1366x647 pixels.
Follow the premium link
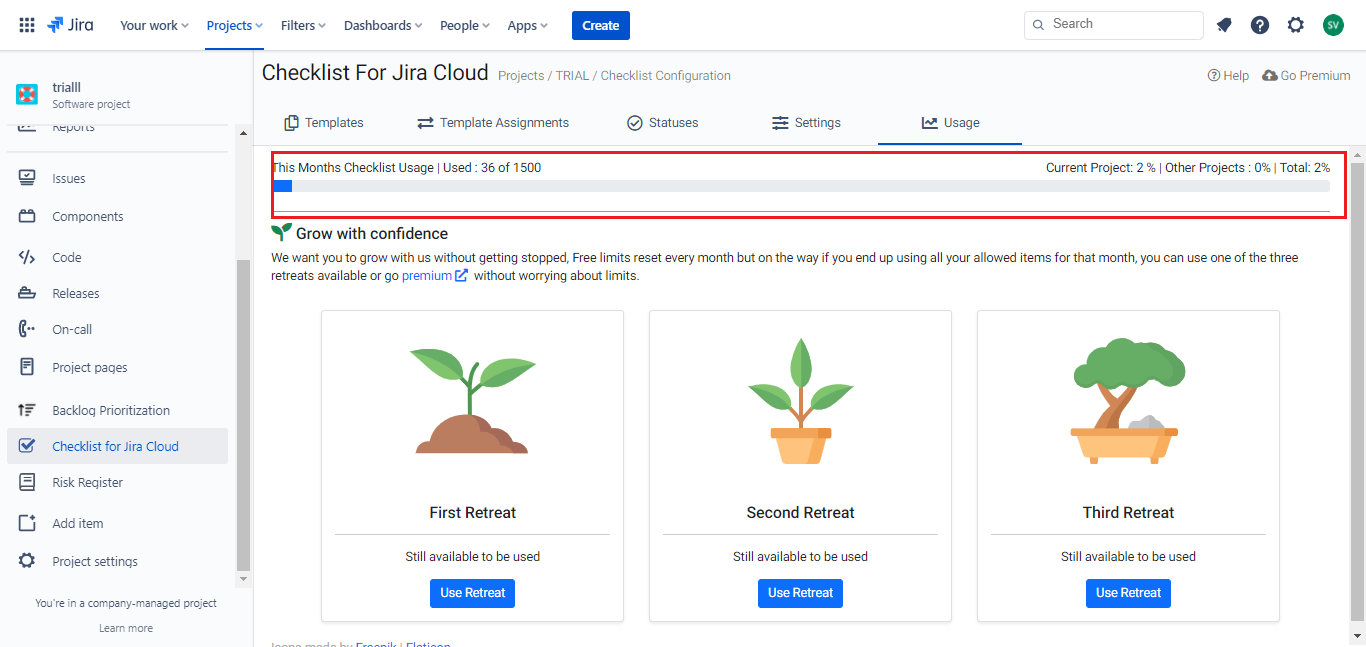(x=427, y=276)
